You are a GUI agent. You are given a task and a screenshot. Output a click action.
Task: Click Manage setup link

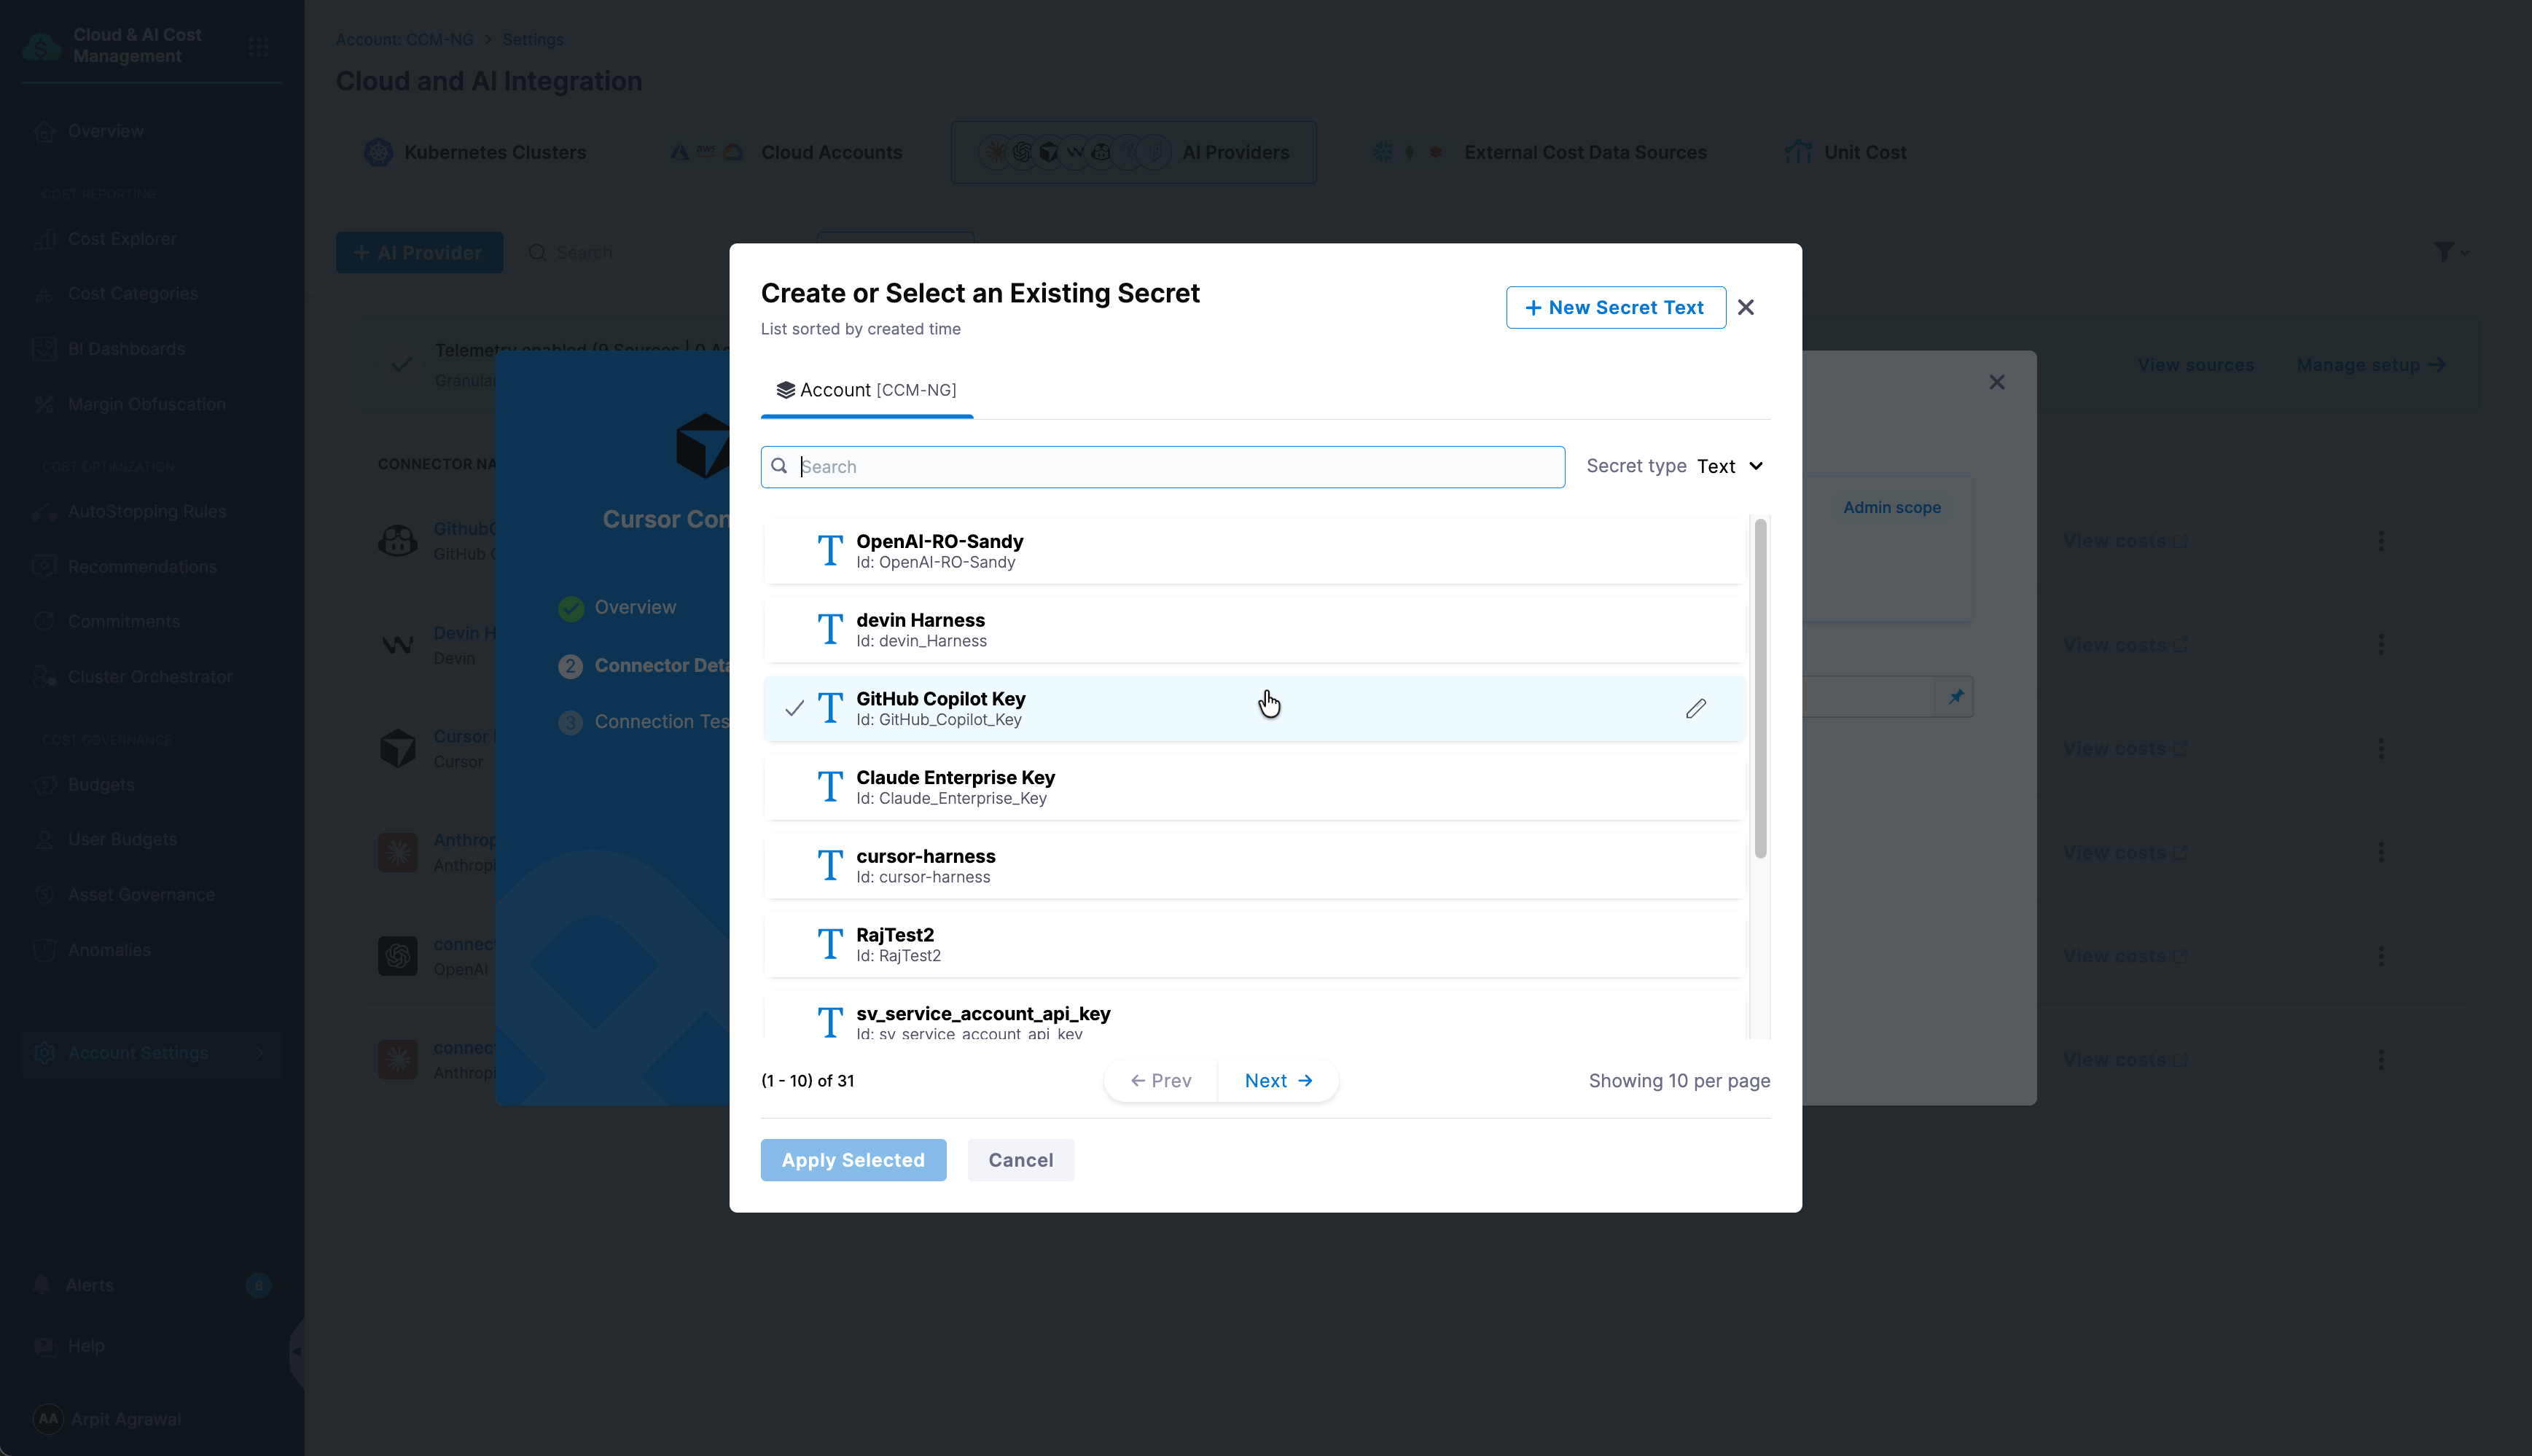pos(2370,365)
